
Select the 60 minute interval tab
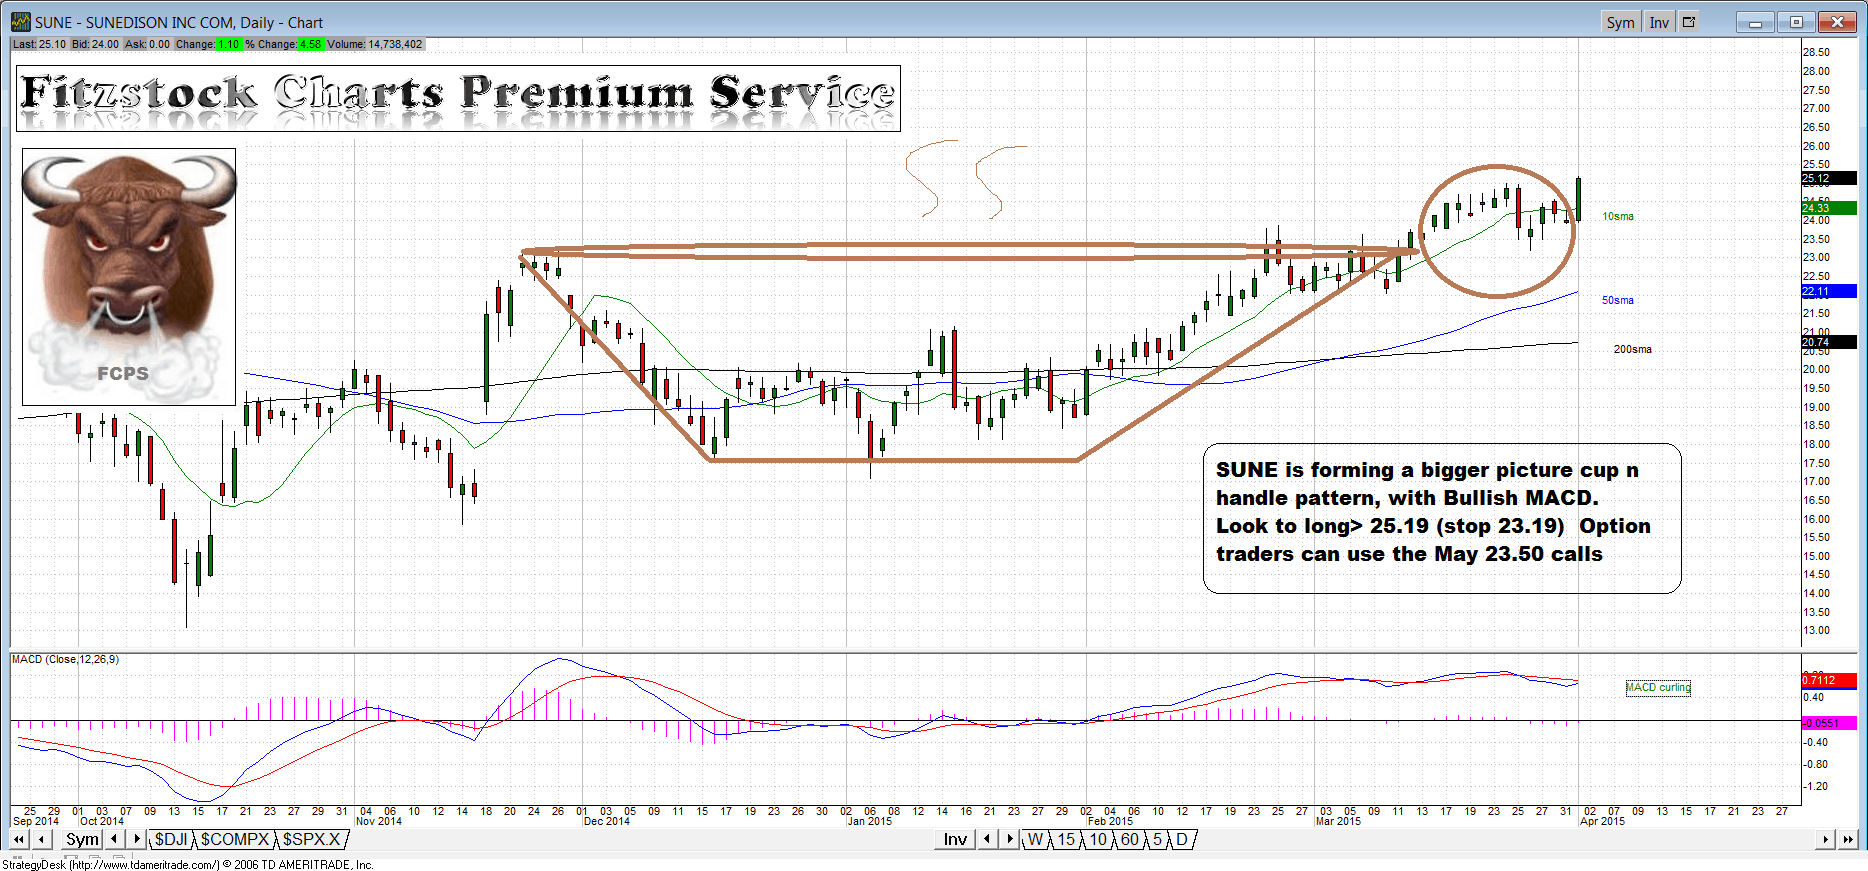coord(1129,839)
